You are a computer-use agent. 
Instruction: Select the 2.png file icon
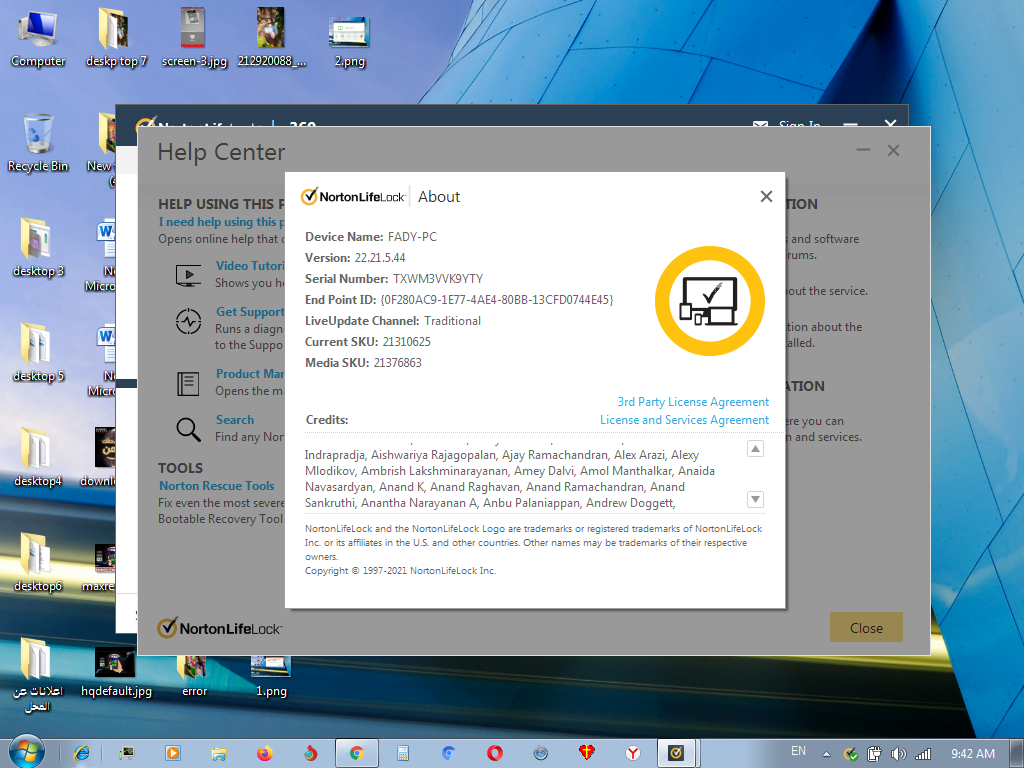coord(349,40)
